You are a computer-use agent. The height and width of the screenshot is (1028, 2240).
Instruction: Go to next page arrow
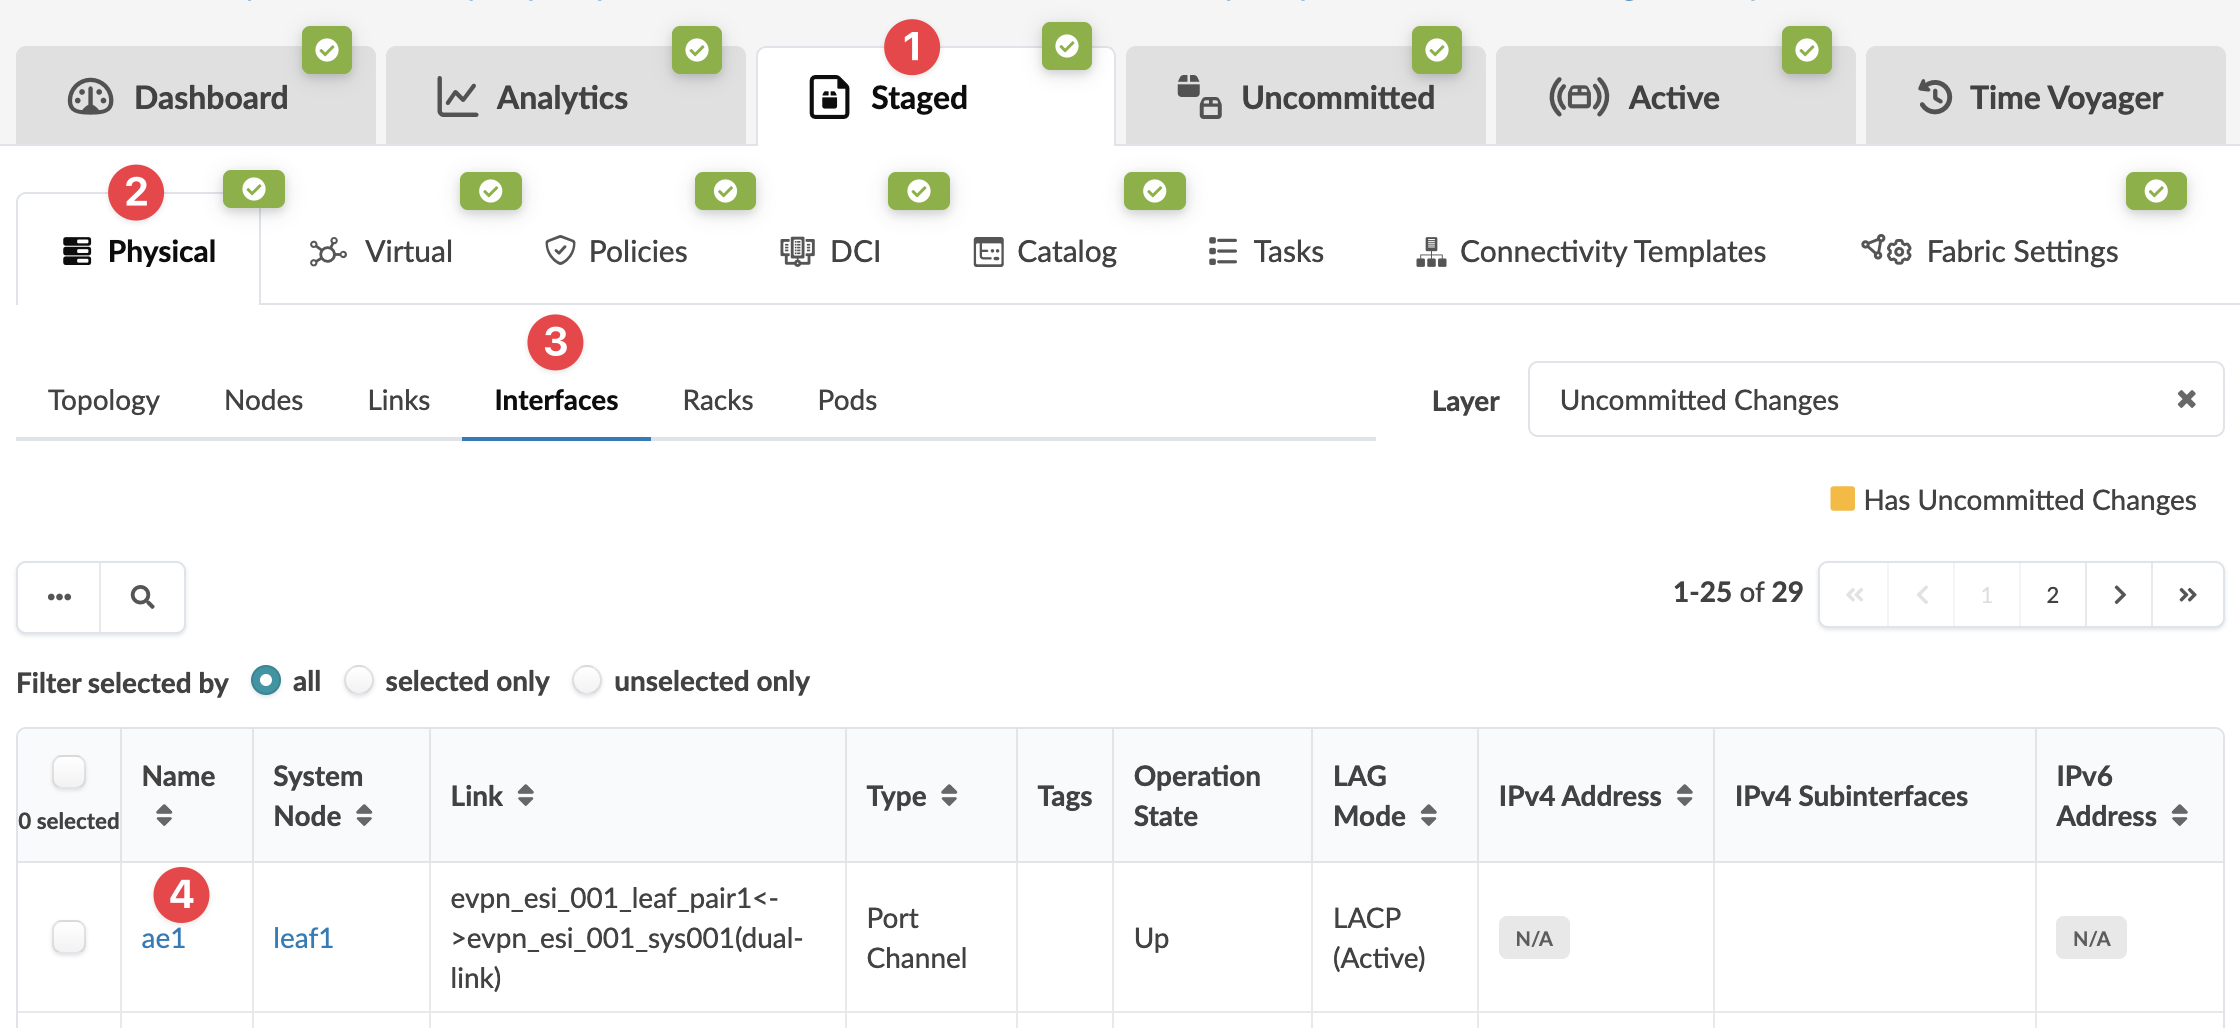tap(2119, 595)
